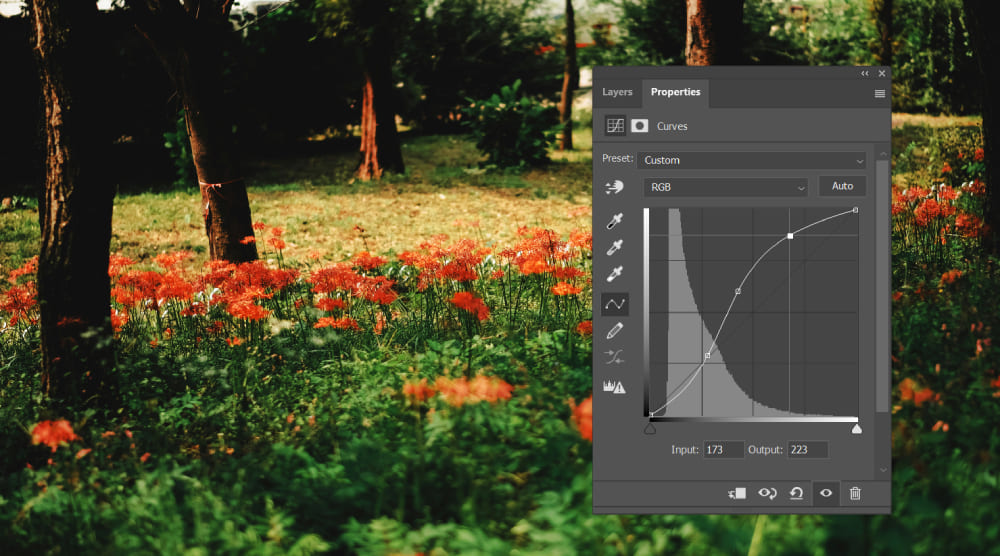Select the top-right curve endpoint
Image resolution: width=1000 pixels, height=556 pixels.
(x=855, y=210)
